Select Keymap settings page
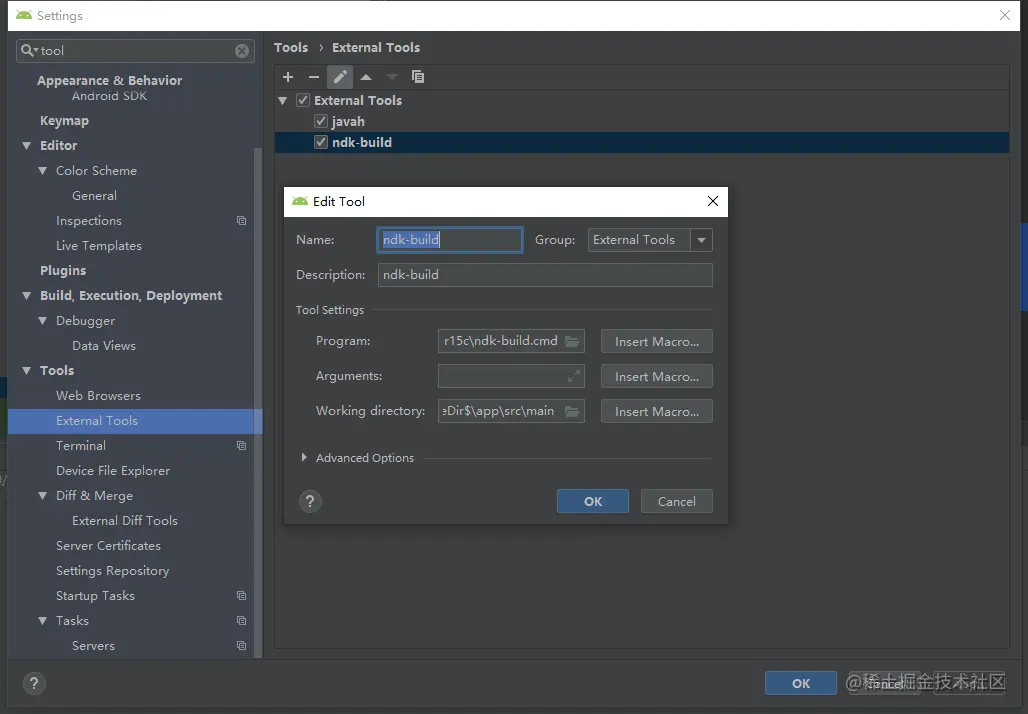1028x714 pixels. tap(64, 121)
